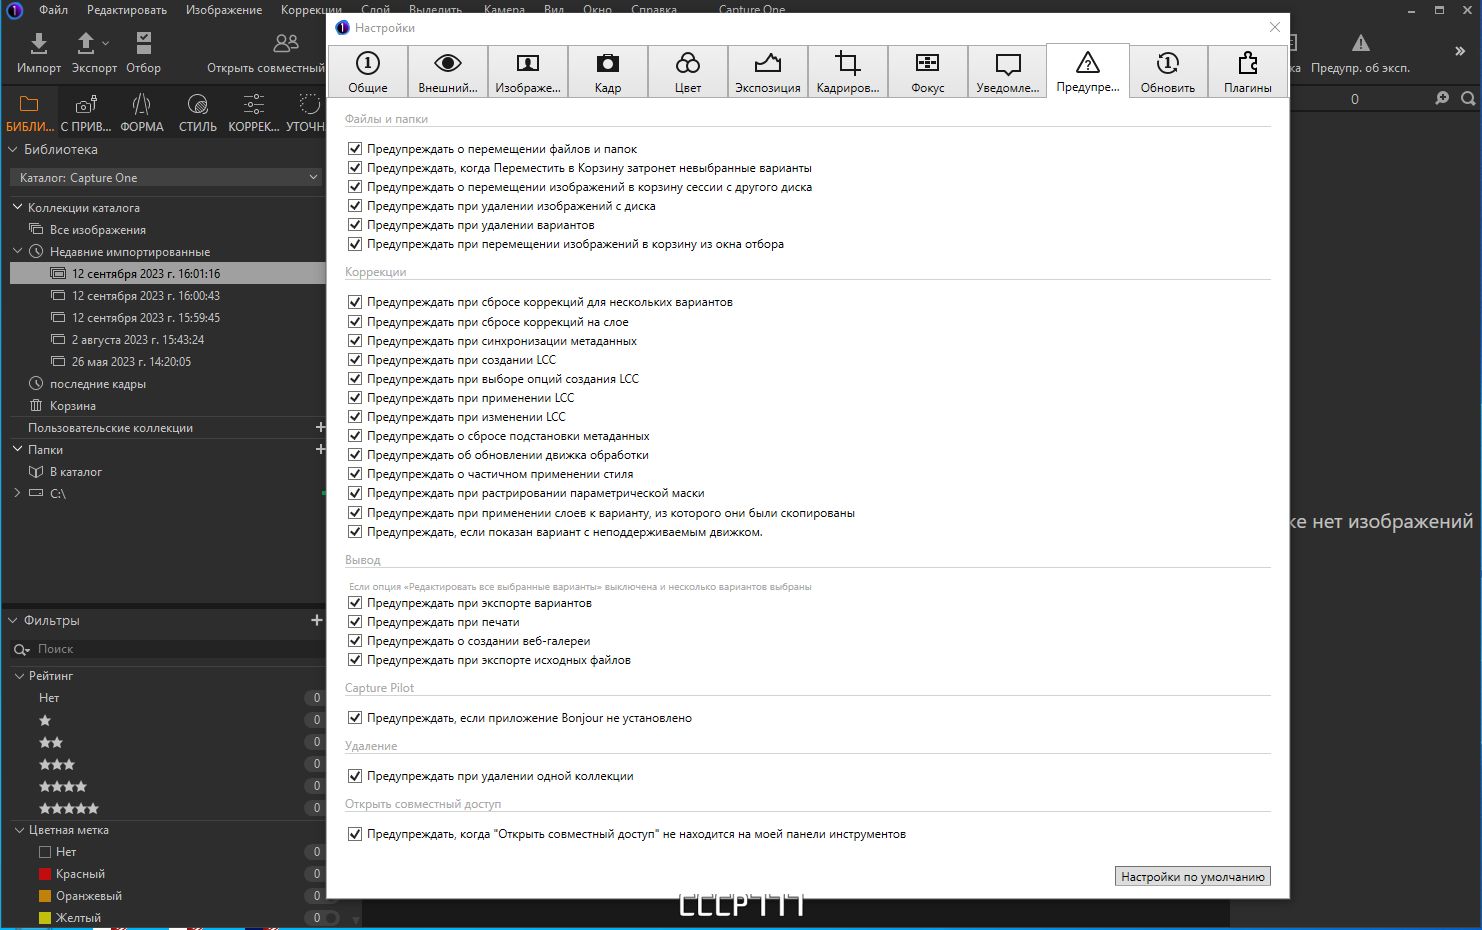
Task: Open the Обновить settings tab
Action: coord(1168,71)
